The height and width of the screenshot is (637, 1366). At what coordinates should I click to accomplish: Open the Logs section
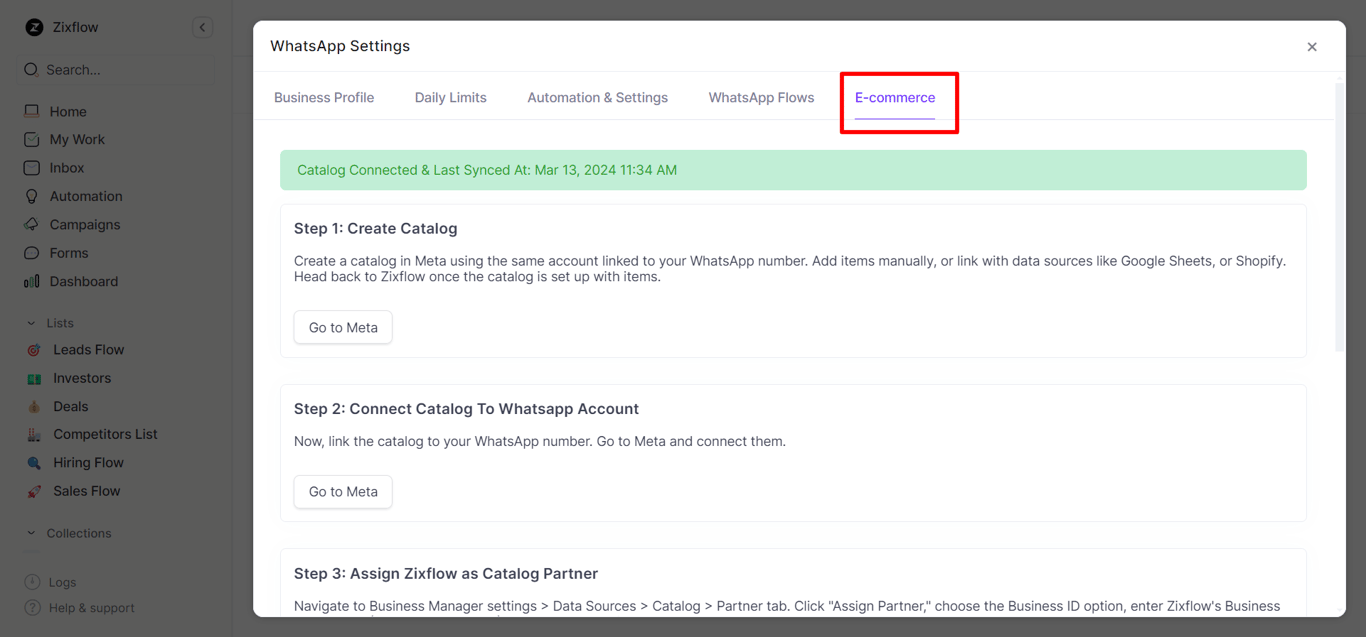pyautogui.click(x=62, y=581)
